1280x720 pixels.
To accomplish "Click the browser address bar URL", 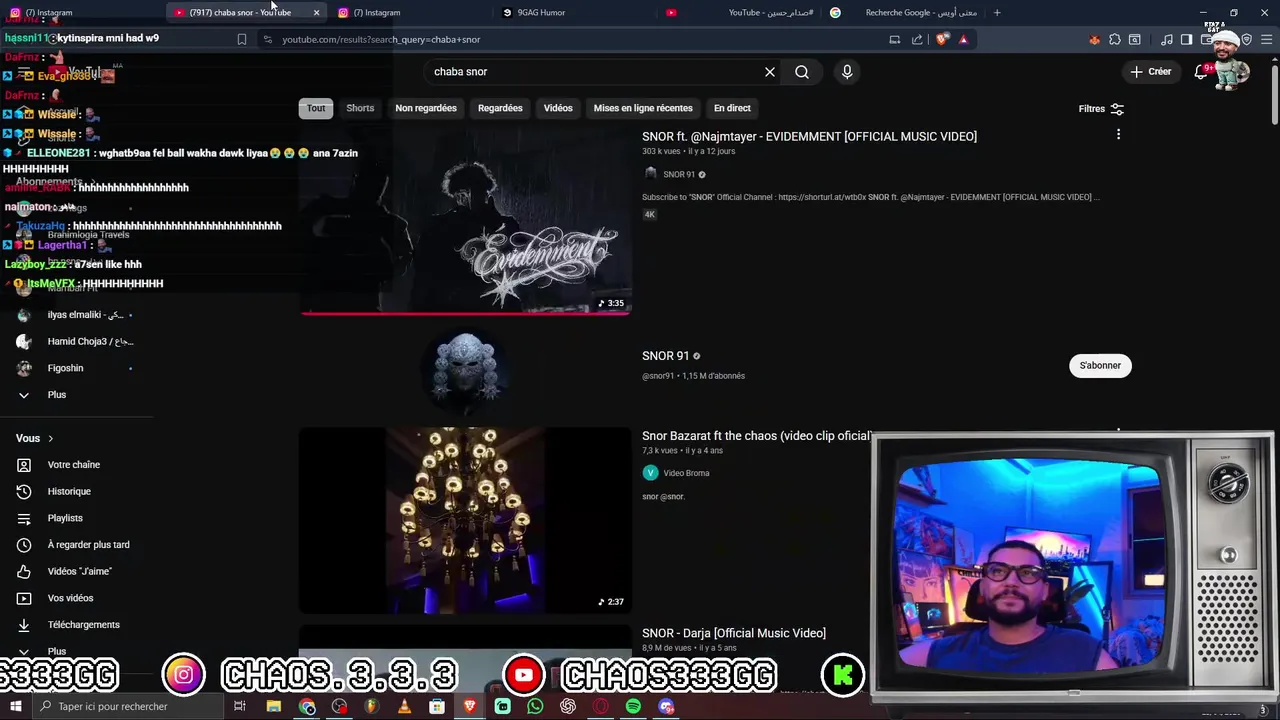I will (381, 40).
